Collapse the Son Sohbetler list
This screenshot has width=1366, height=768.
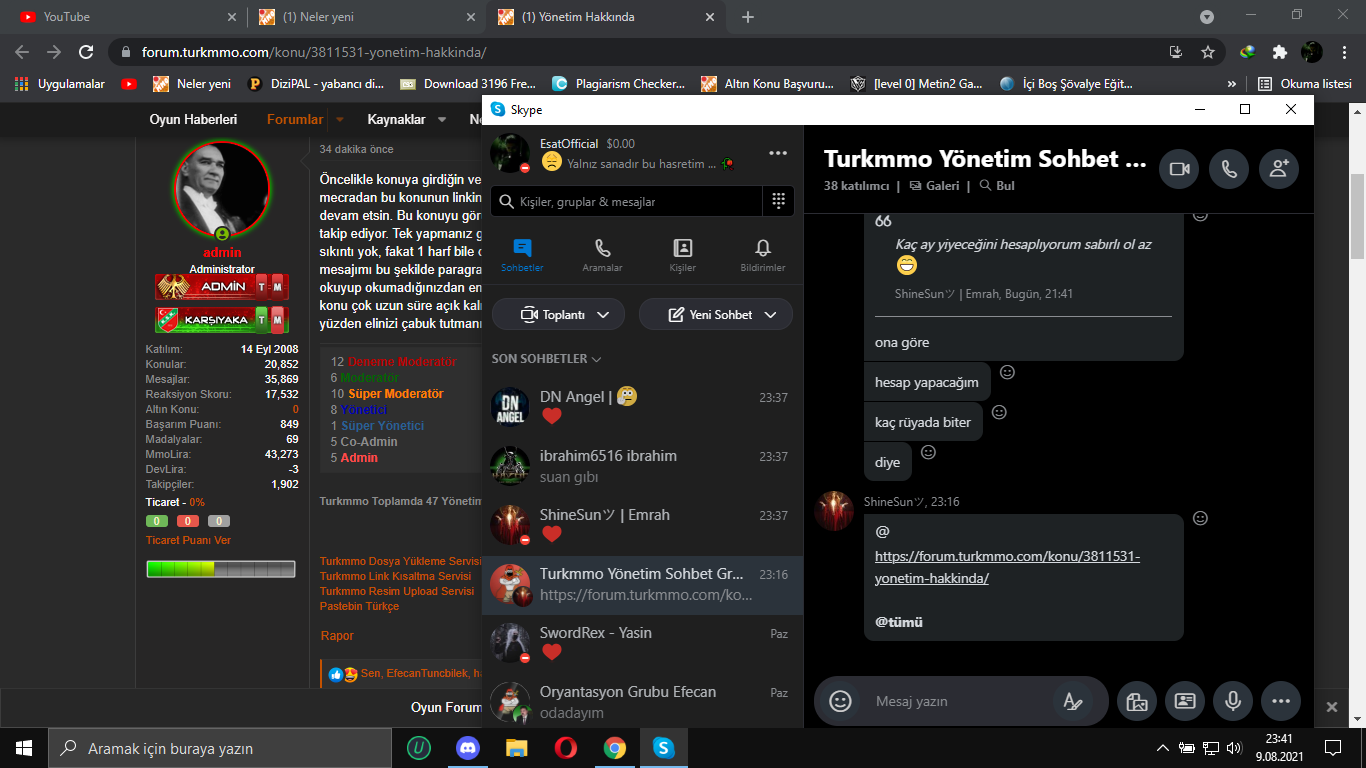point(546,358)
